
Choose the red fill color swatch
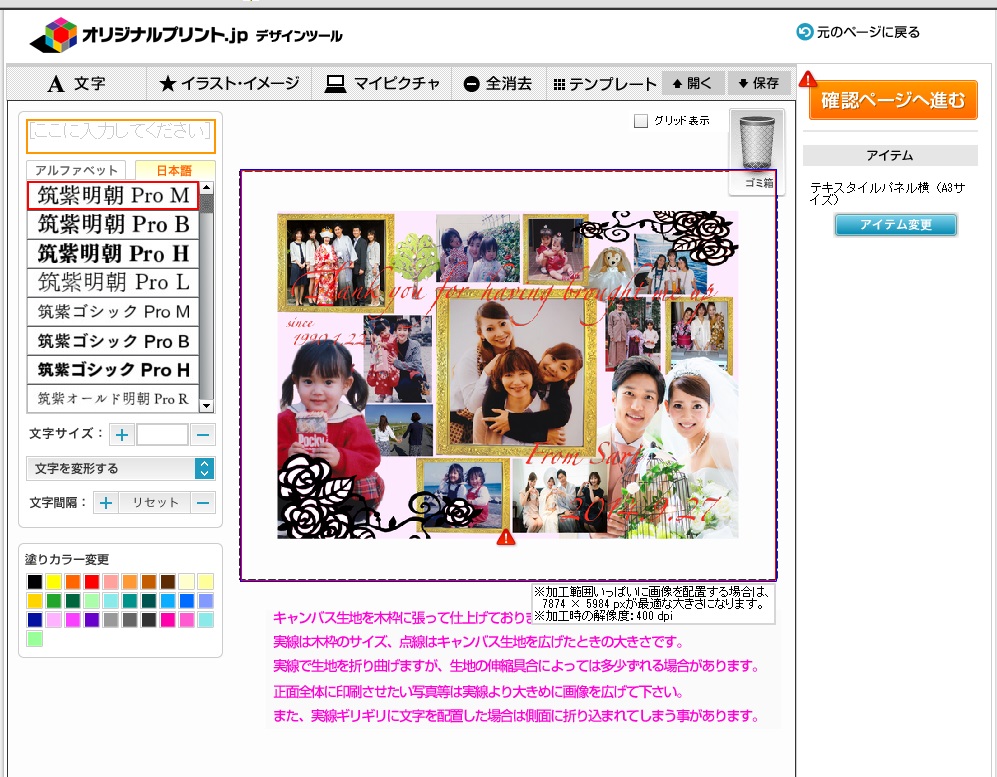point(92,581)
